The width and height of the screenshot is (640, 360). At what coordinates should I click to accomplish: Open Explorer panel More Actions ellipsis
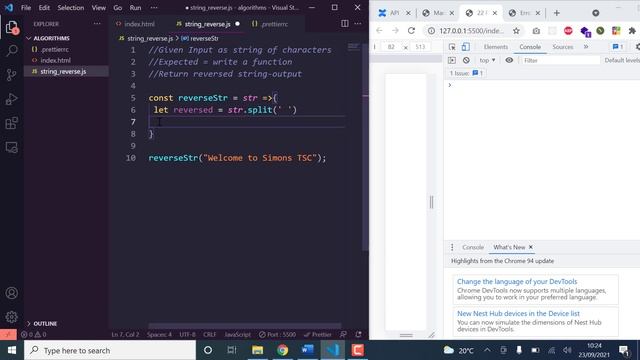(97, 24)
